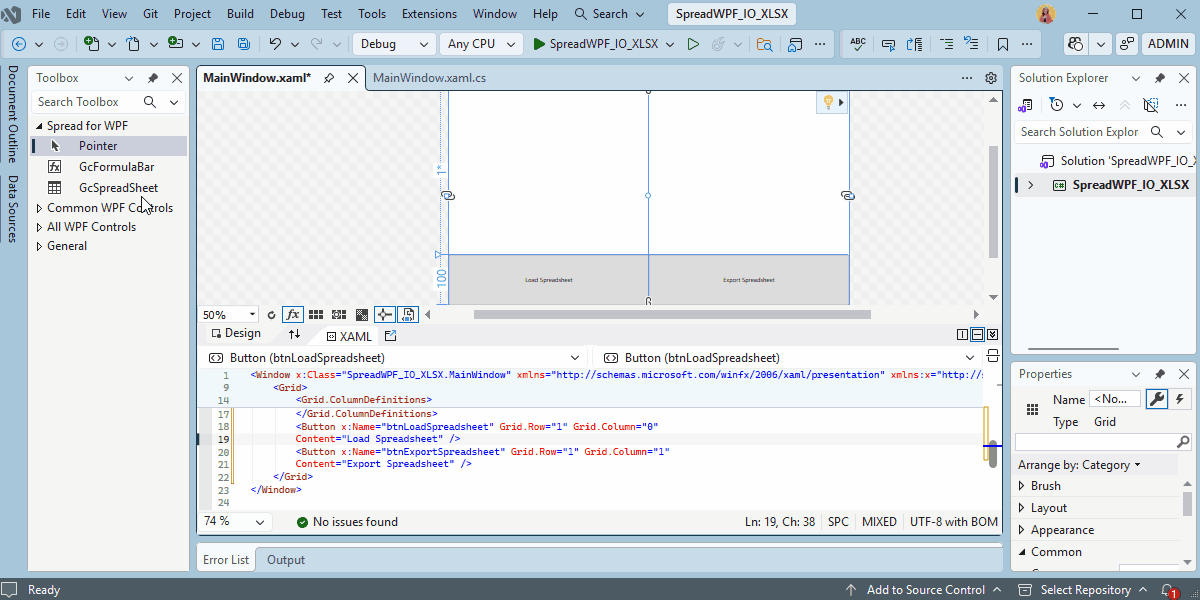1200x600 pixels.
Task: Start debugging SpreadWPF_IO_XLSX with green play button
Action: click(595, 44)
